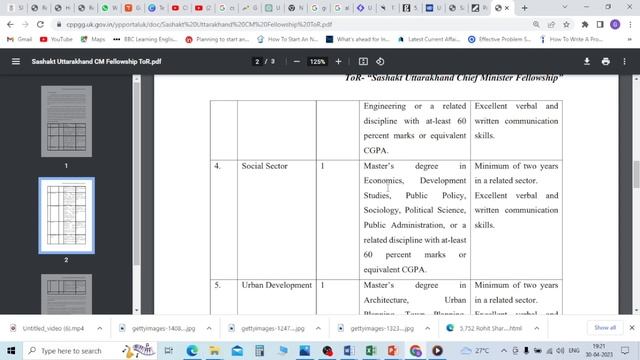Go forward in browser history

[25, 24]
